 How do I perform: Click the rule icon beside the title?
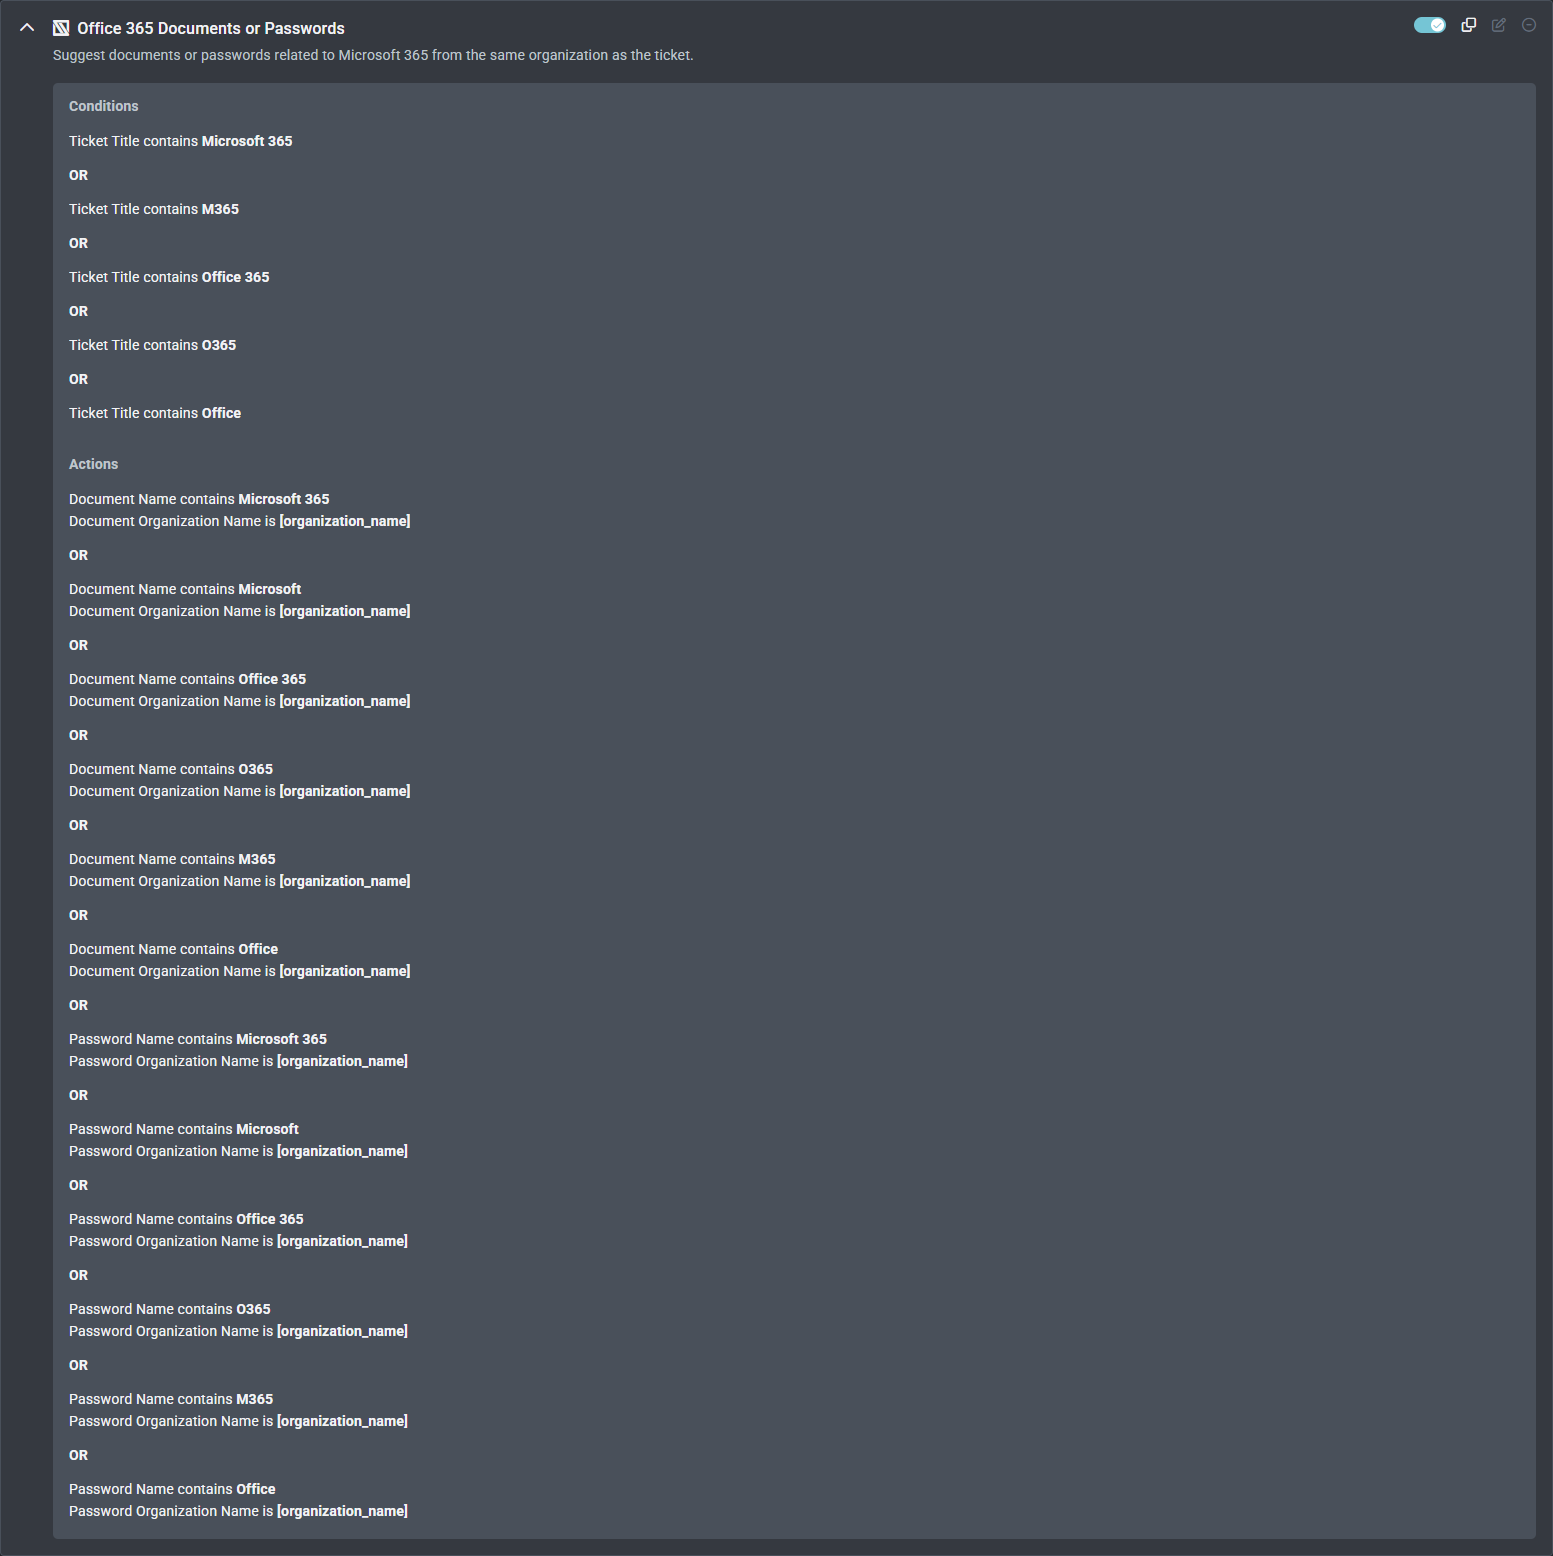(61, 28)
